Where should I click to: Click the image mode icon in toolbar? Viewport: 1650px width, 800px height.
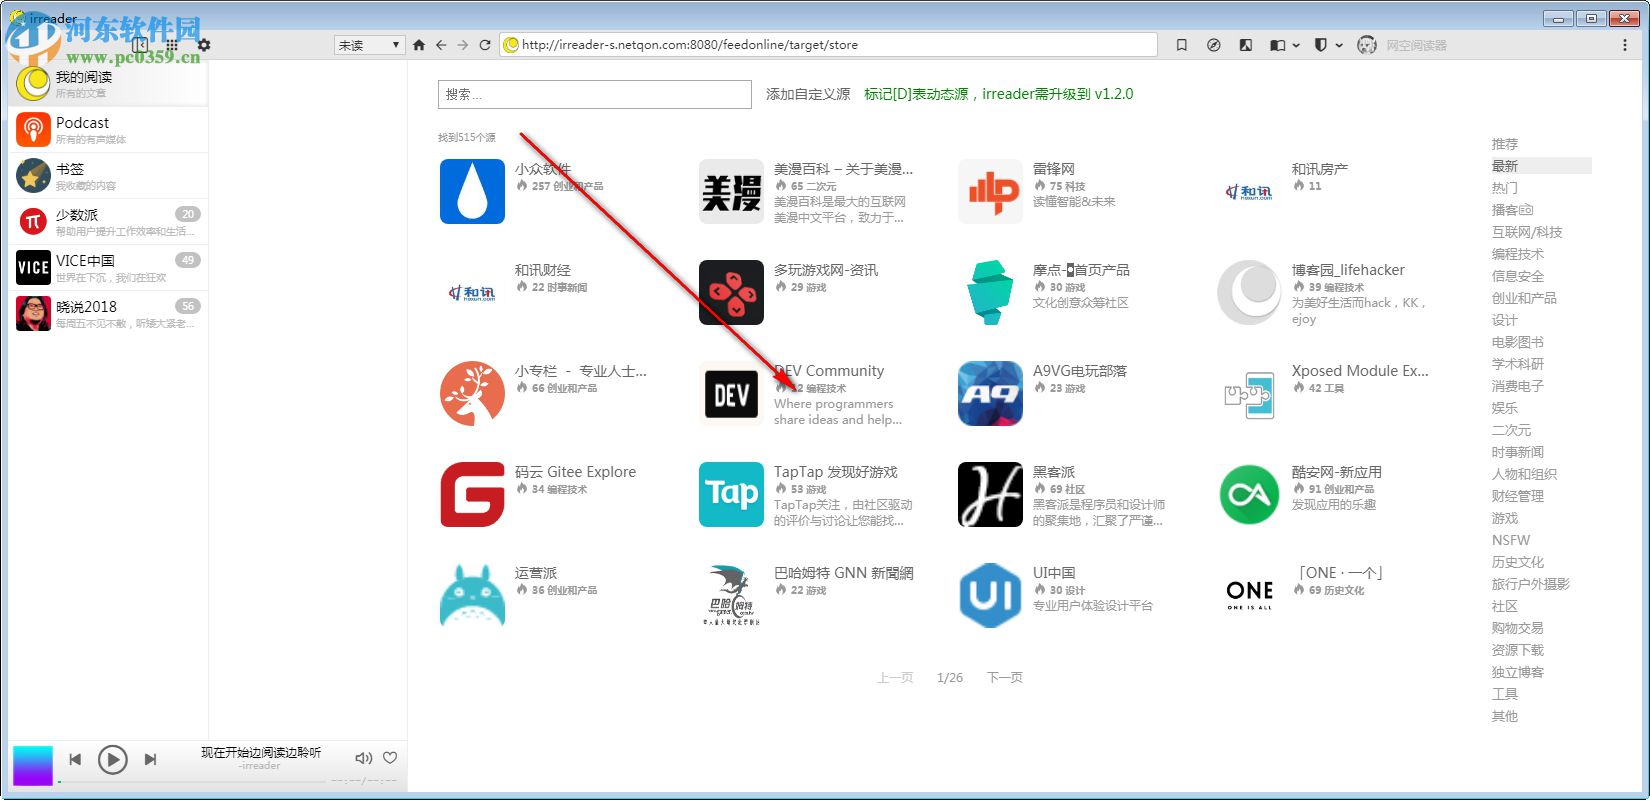[1245, 45]
